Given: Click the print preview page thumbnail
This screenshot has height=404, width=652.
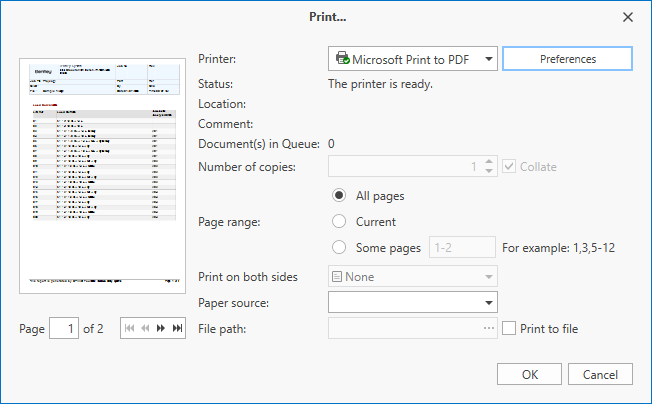Looking at the screenshot, I should pyautogui.click(x=102, y=176).
